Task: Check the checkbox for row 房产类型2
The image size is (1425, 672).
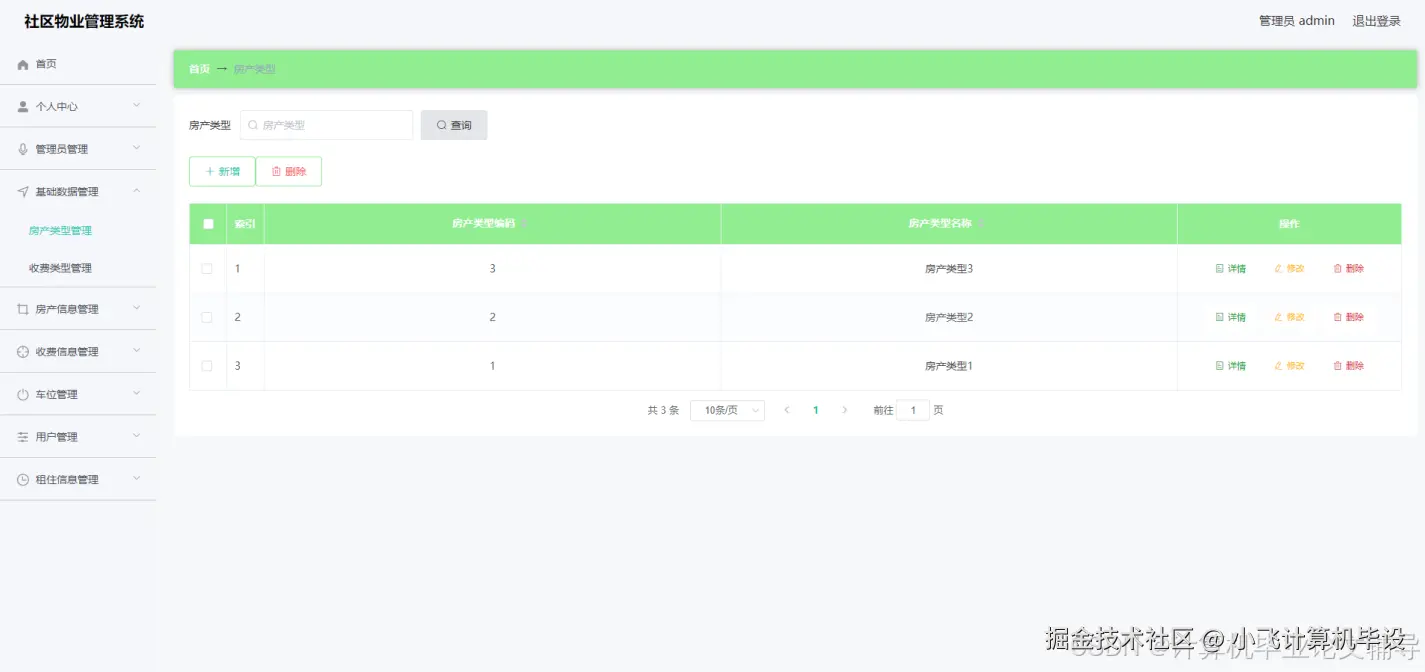Action: click(207, 317)
